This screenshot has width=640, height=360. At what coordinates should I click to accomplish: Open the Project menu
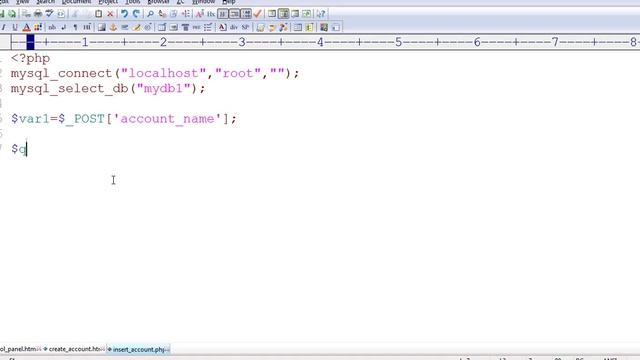108,2
